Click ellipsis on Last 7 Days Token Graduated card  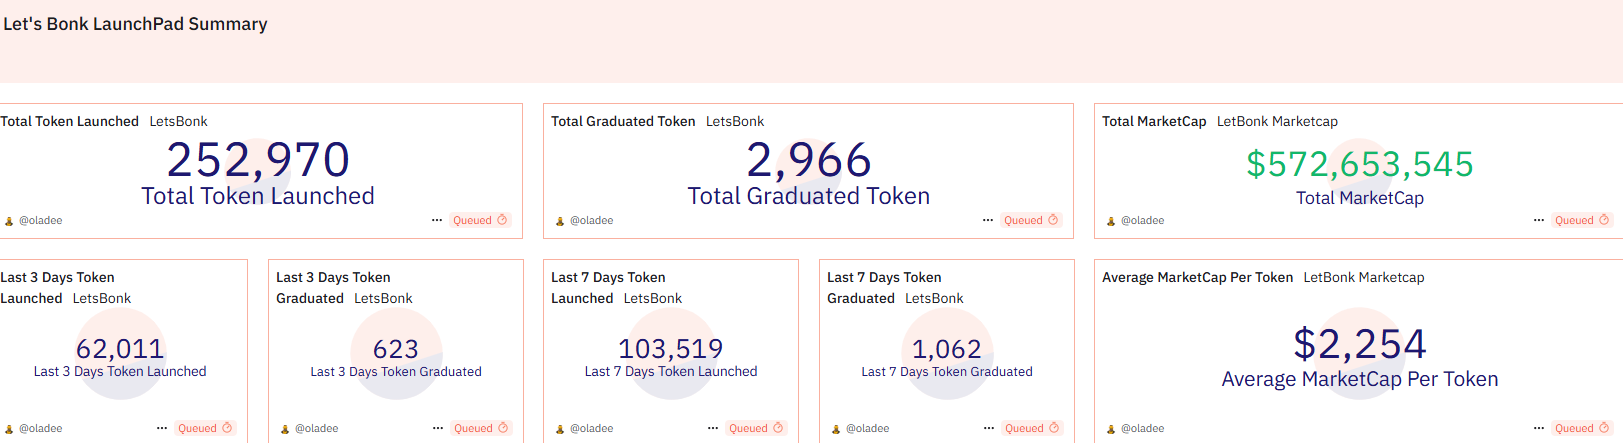989,428
